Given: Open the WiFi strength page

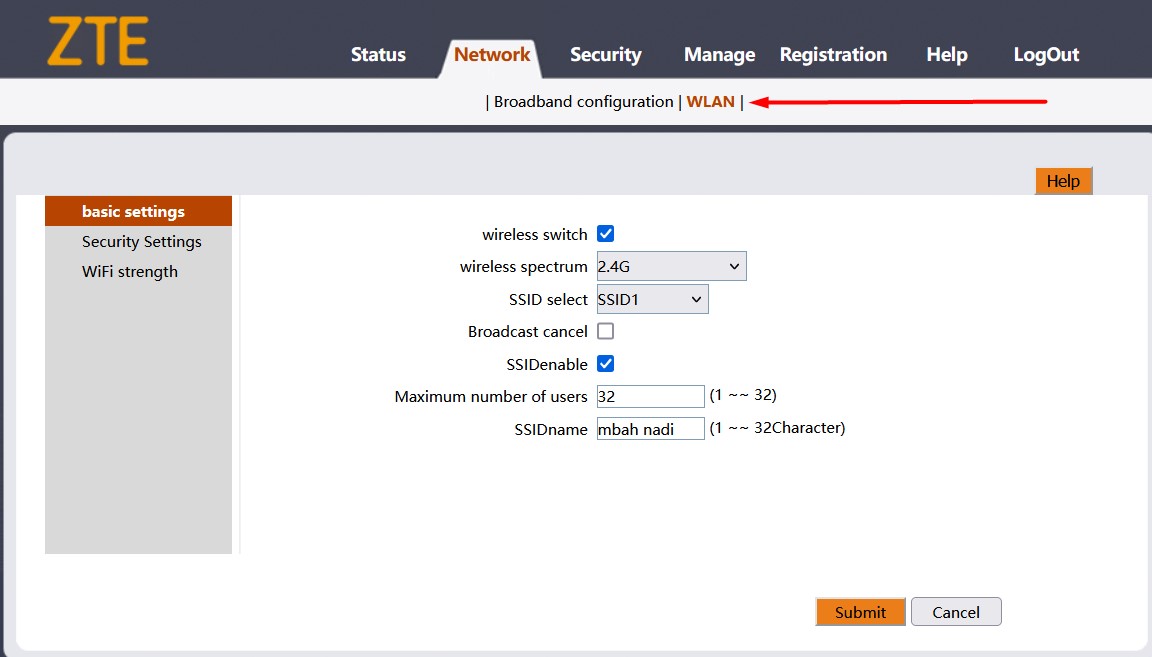Looking at the screenshot, I should 130,272.
